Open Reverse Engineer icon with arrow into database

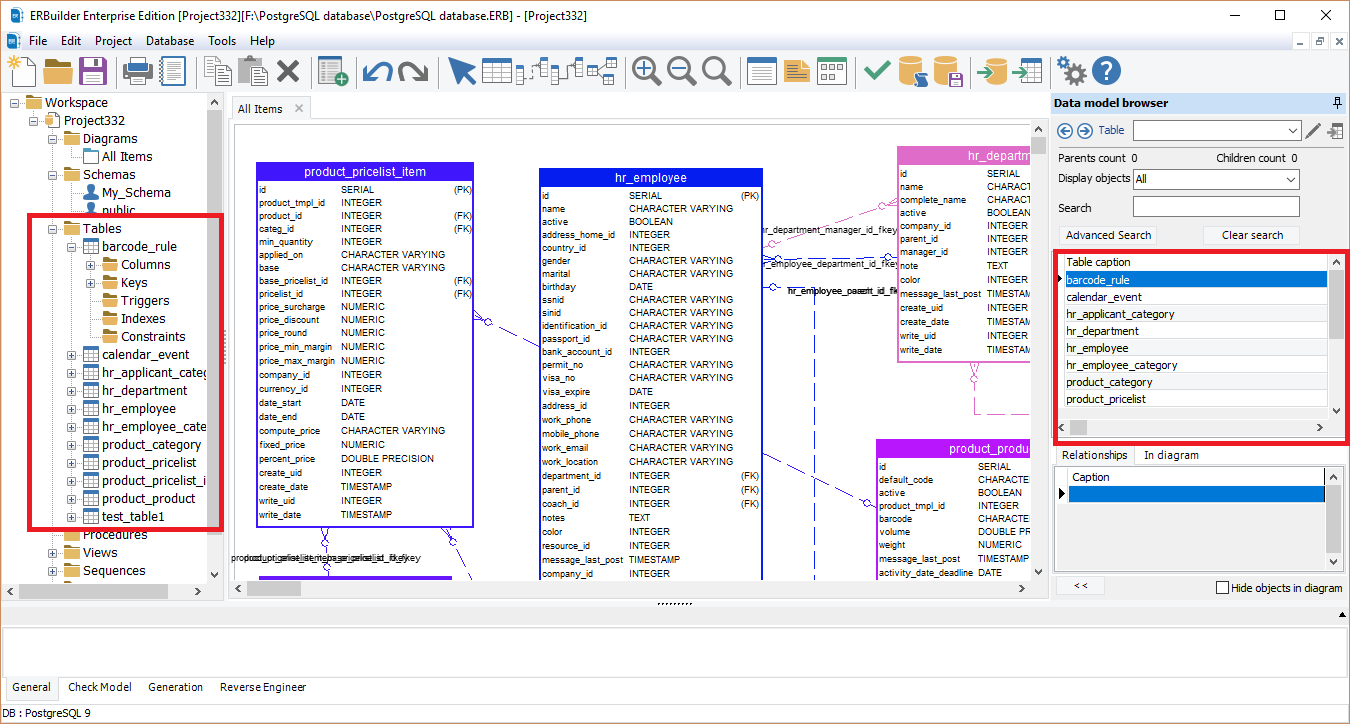tap(993, 71)
